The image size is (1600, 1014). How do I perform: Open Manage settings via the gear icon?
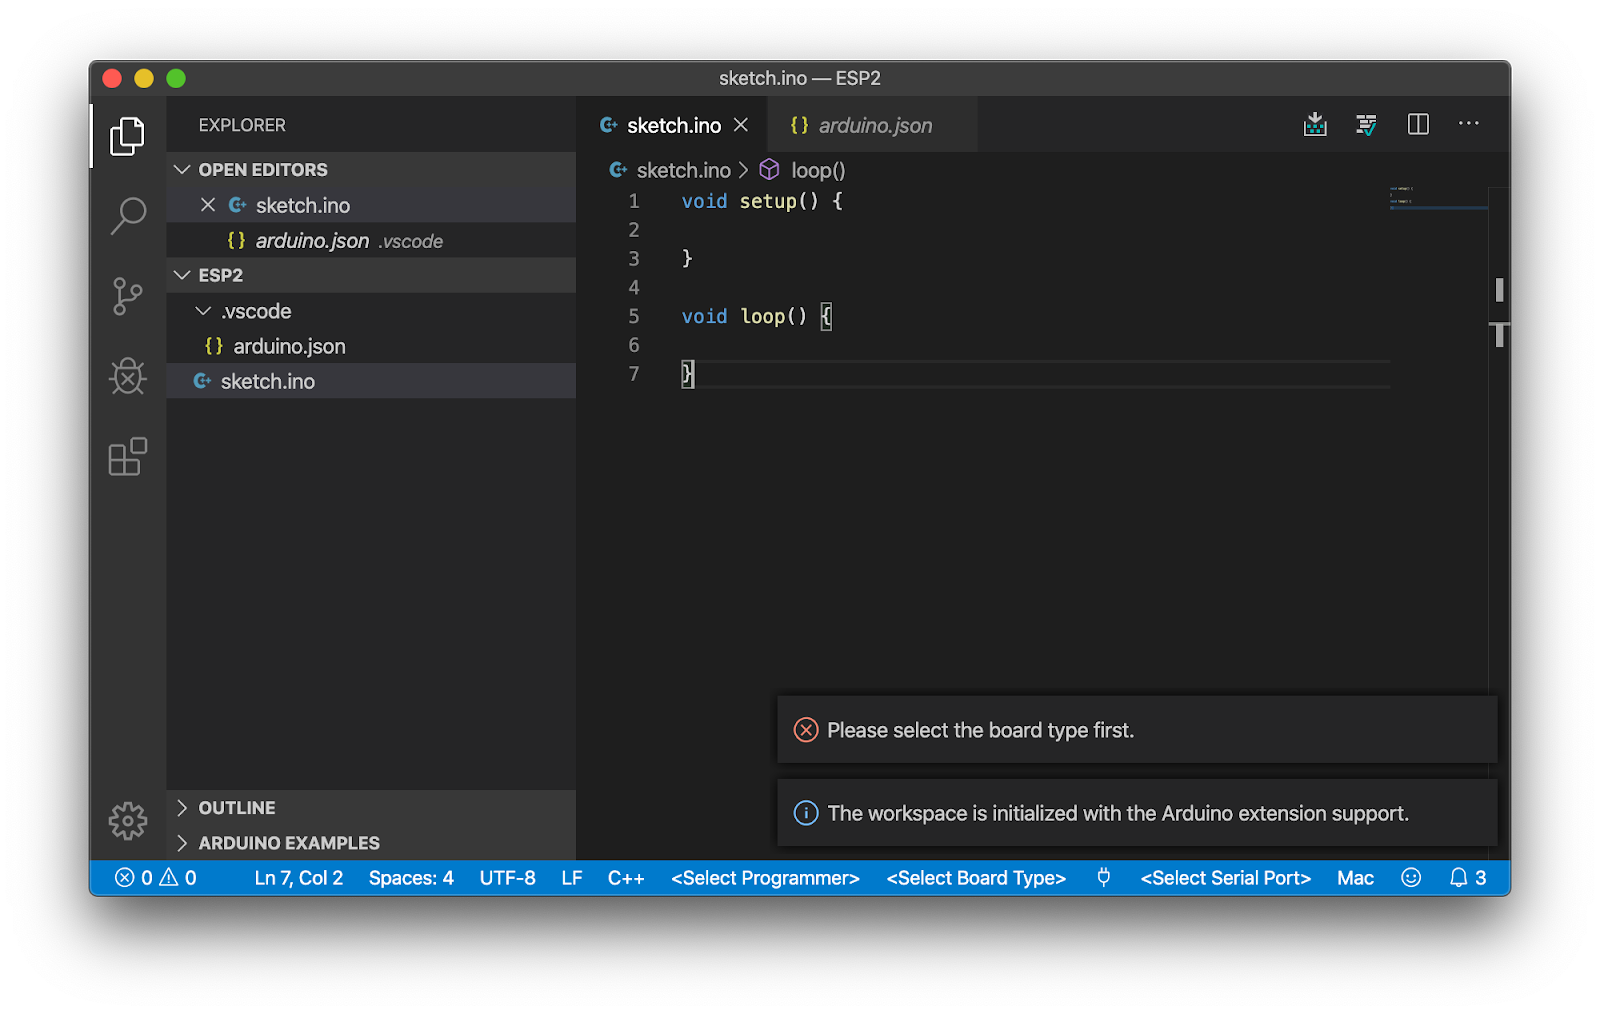[127, 820]
